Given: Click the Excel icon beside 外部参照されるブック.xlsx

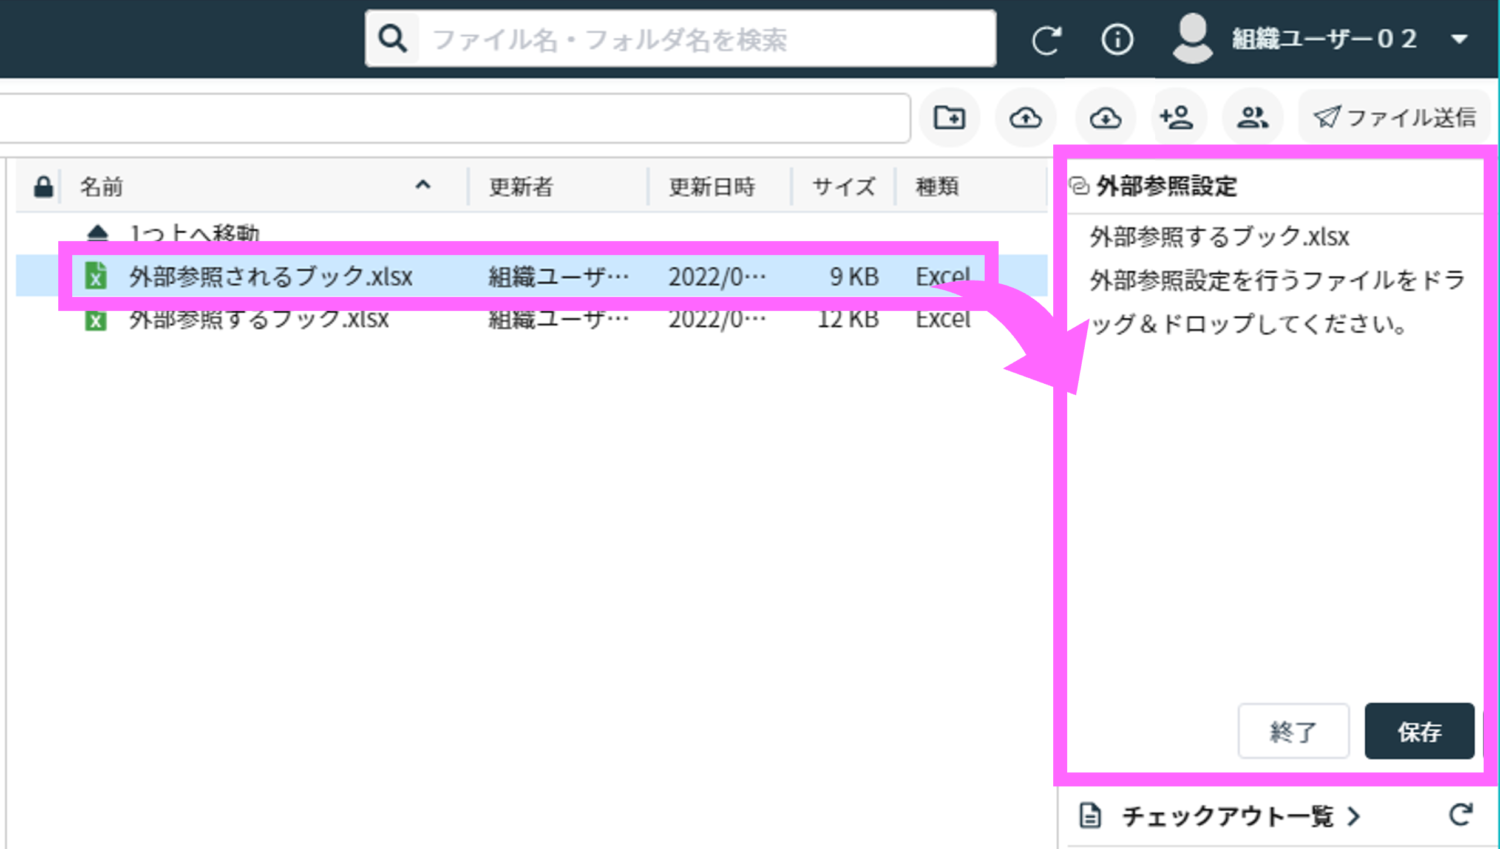Looking at the screenshot, I should pyautogui.click(x=96, y=276).
